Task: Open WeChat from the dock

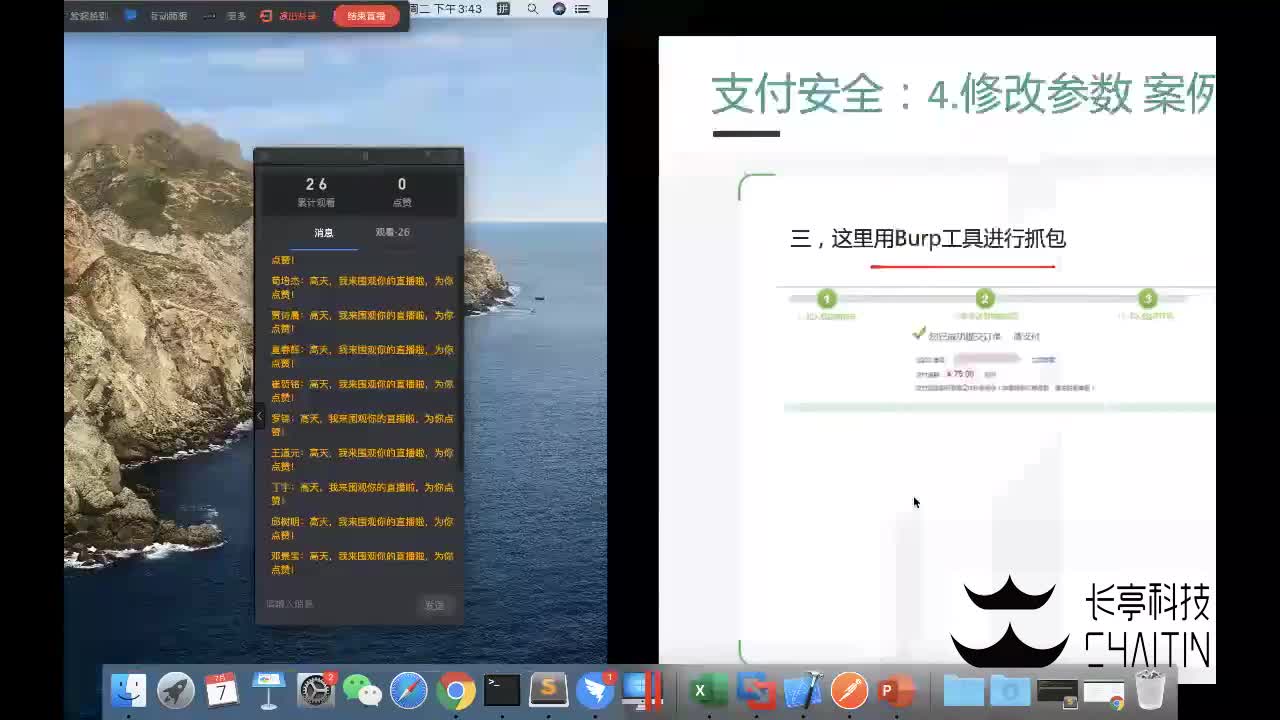Action: (x=362, y=690)
